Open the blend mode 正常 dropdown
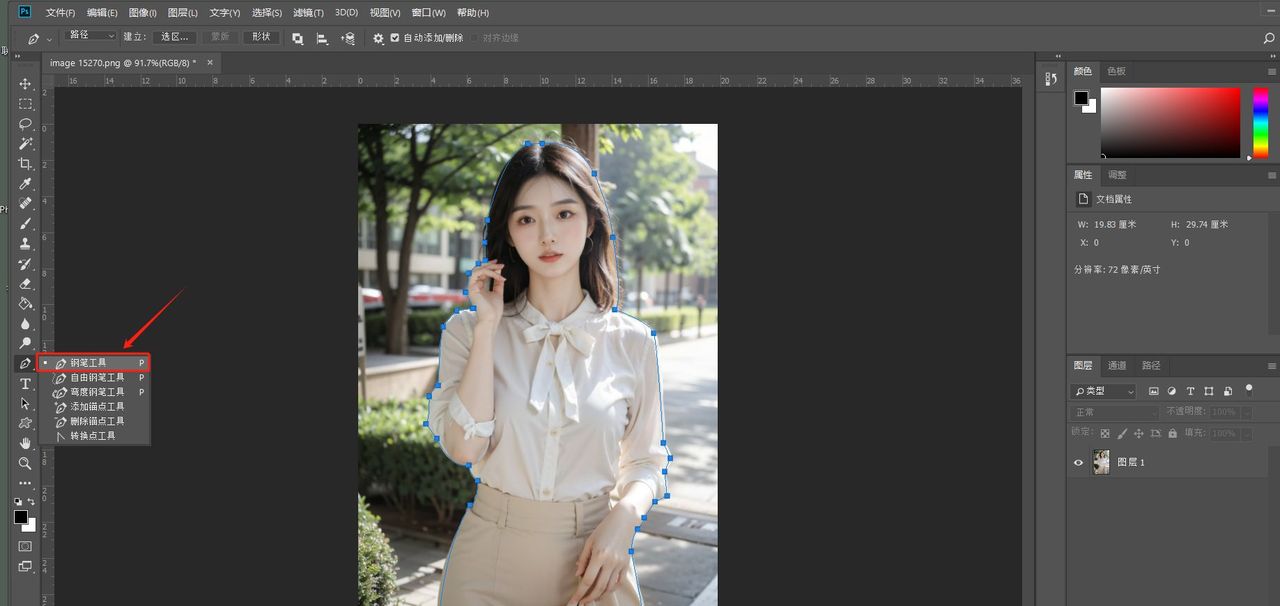1280x606 pixels. 1115,412
